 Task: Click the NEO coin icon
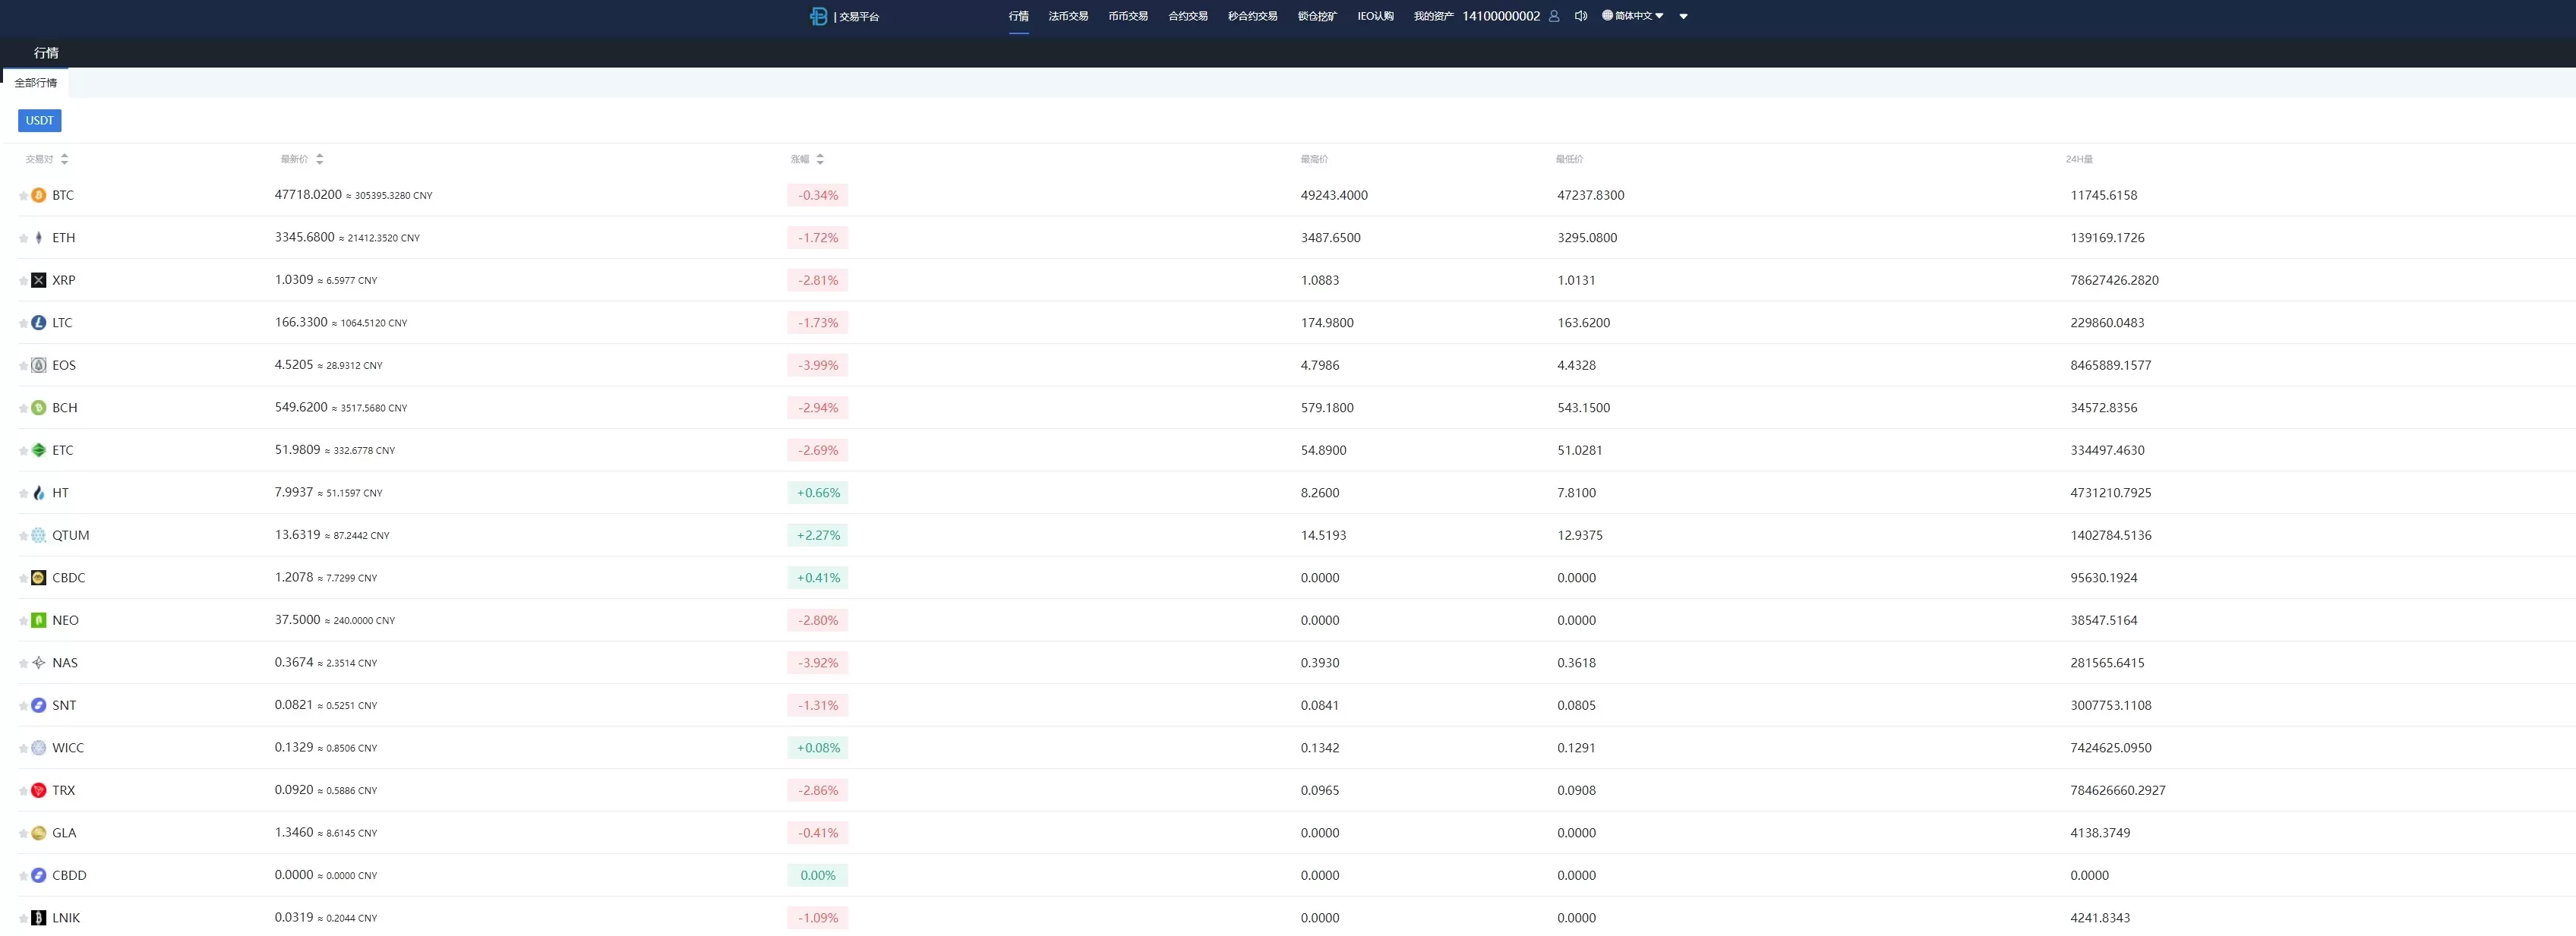39,620
